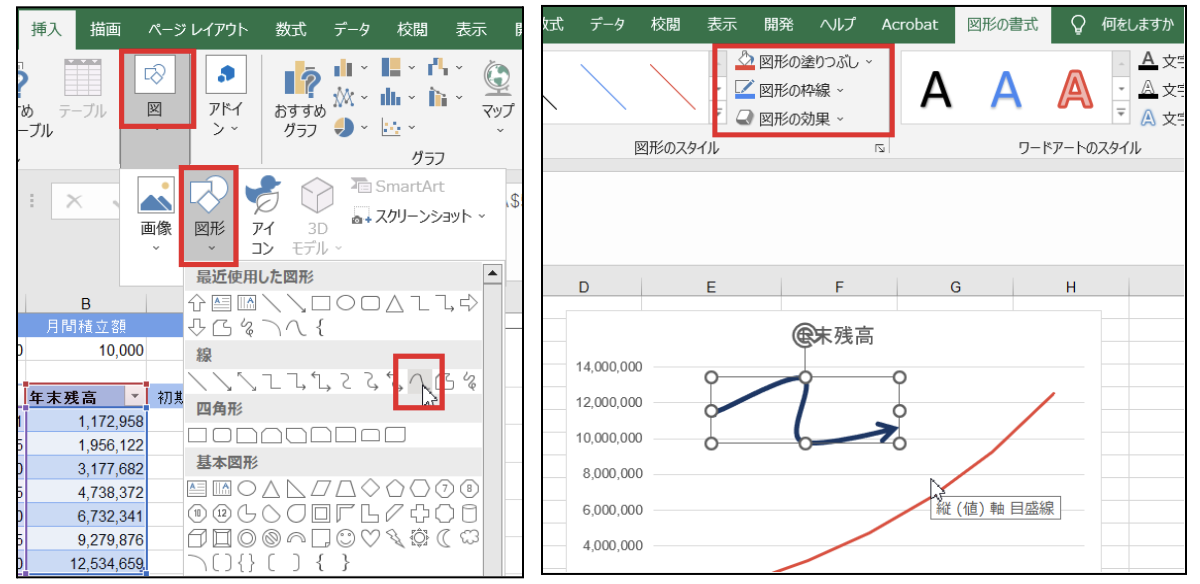The image size is (1200, 584).
Task: Apply the red line shape style
Action: click(671, 87)
